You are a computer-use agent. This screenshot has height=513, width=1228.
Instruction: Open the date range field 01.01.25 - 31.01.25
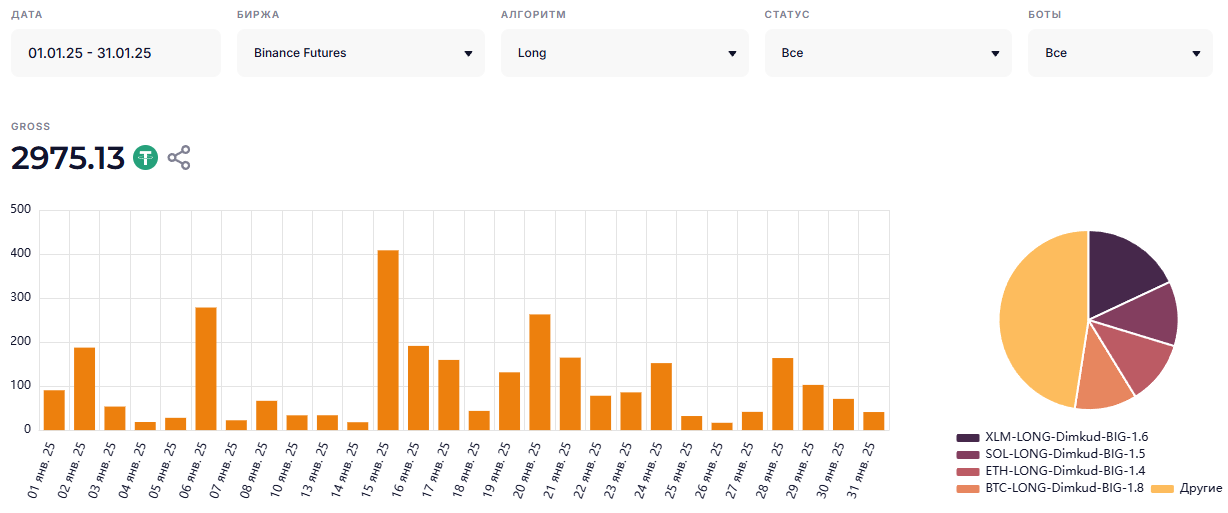(x=115, y=53)
